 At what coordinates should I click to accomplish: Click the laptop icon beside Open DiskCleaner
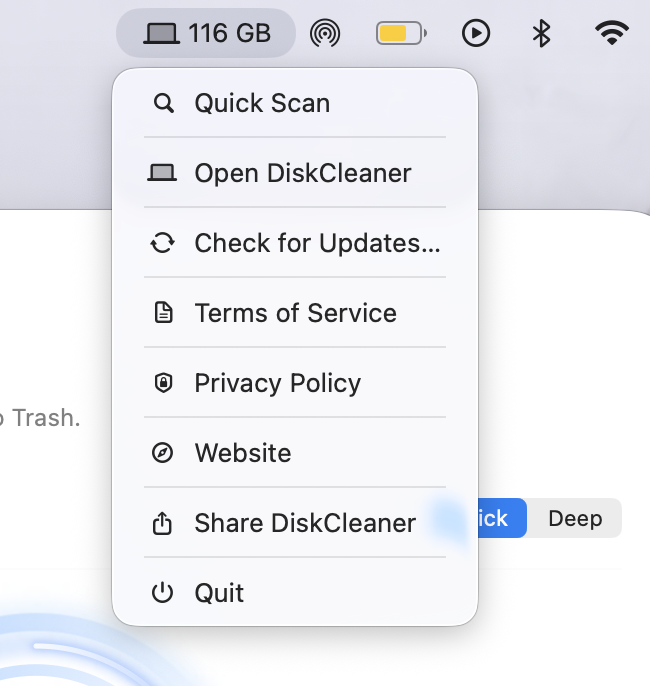162,173
